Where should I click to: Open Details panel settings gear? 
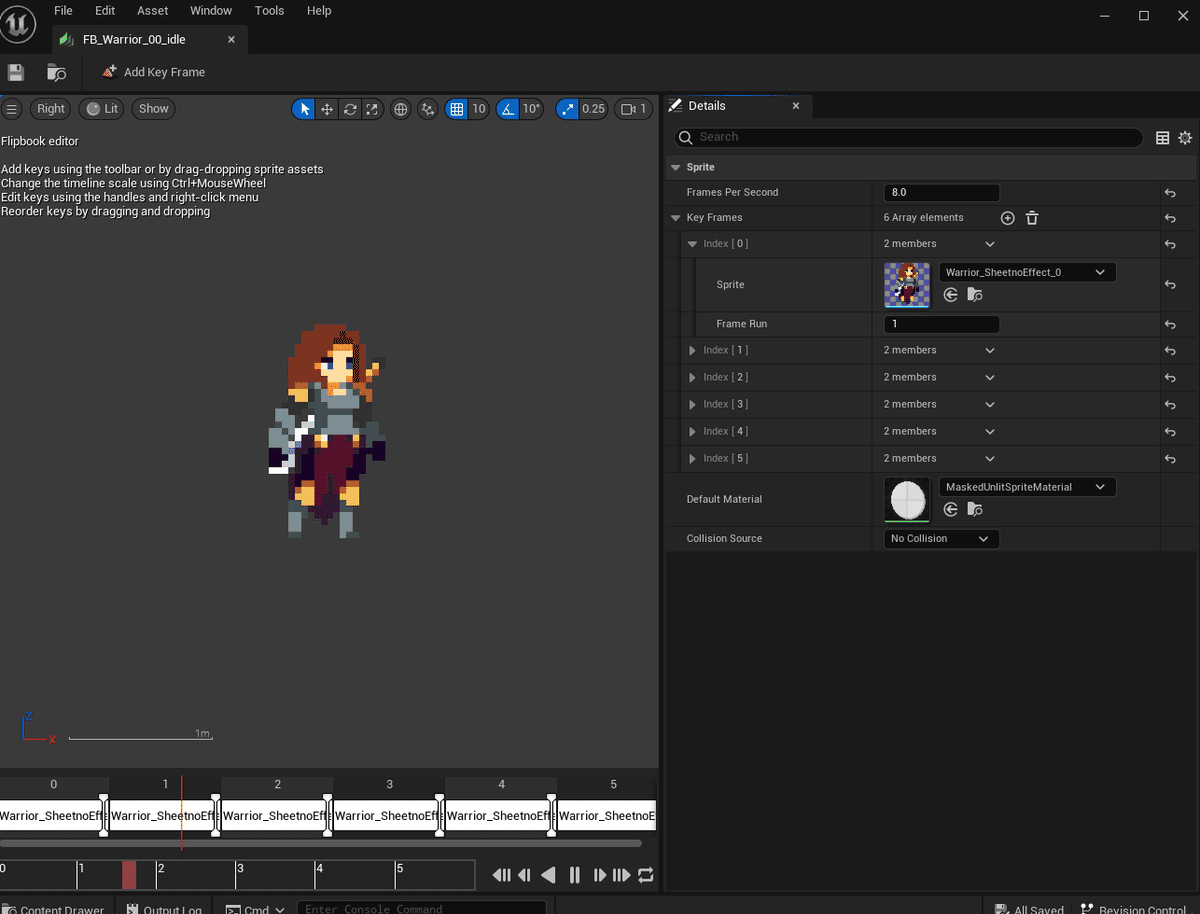click(x=1185, y=138)
